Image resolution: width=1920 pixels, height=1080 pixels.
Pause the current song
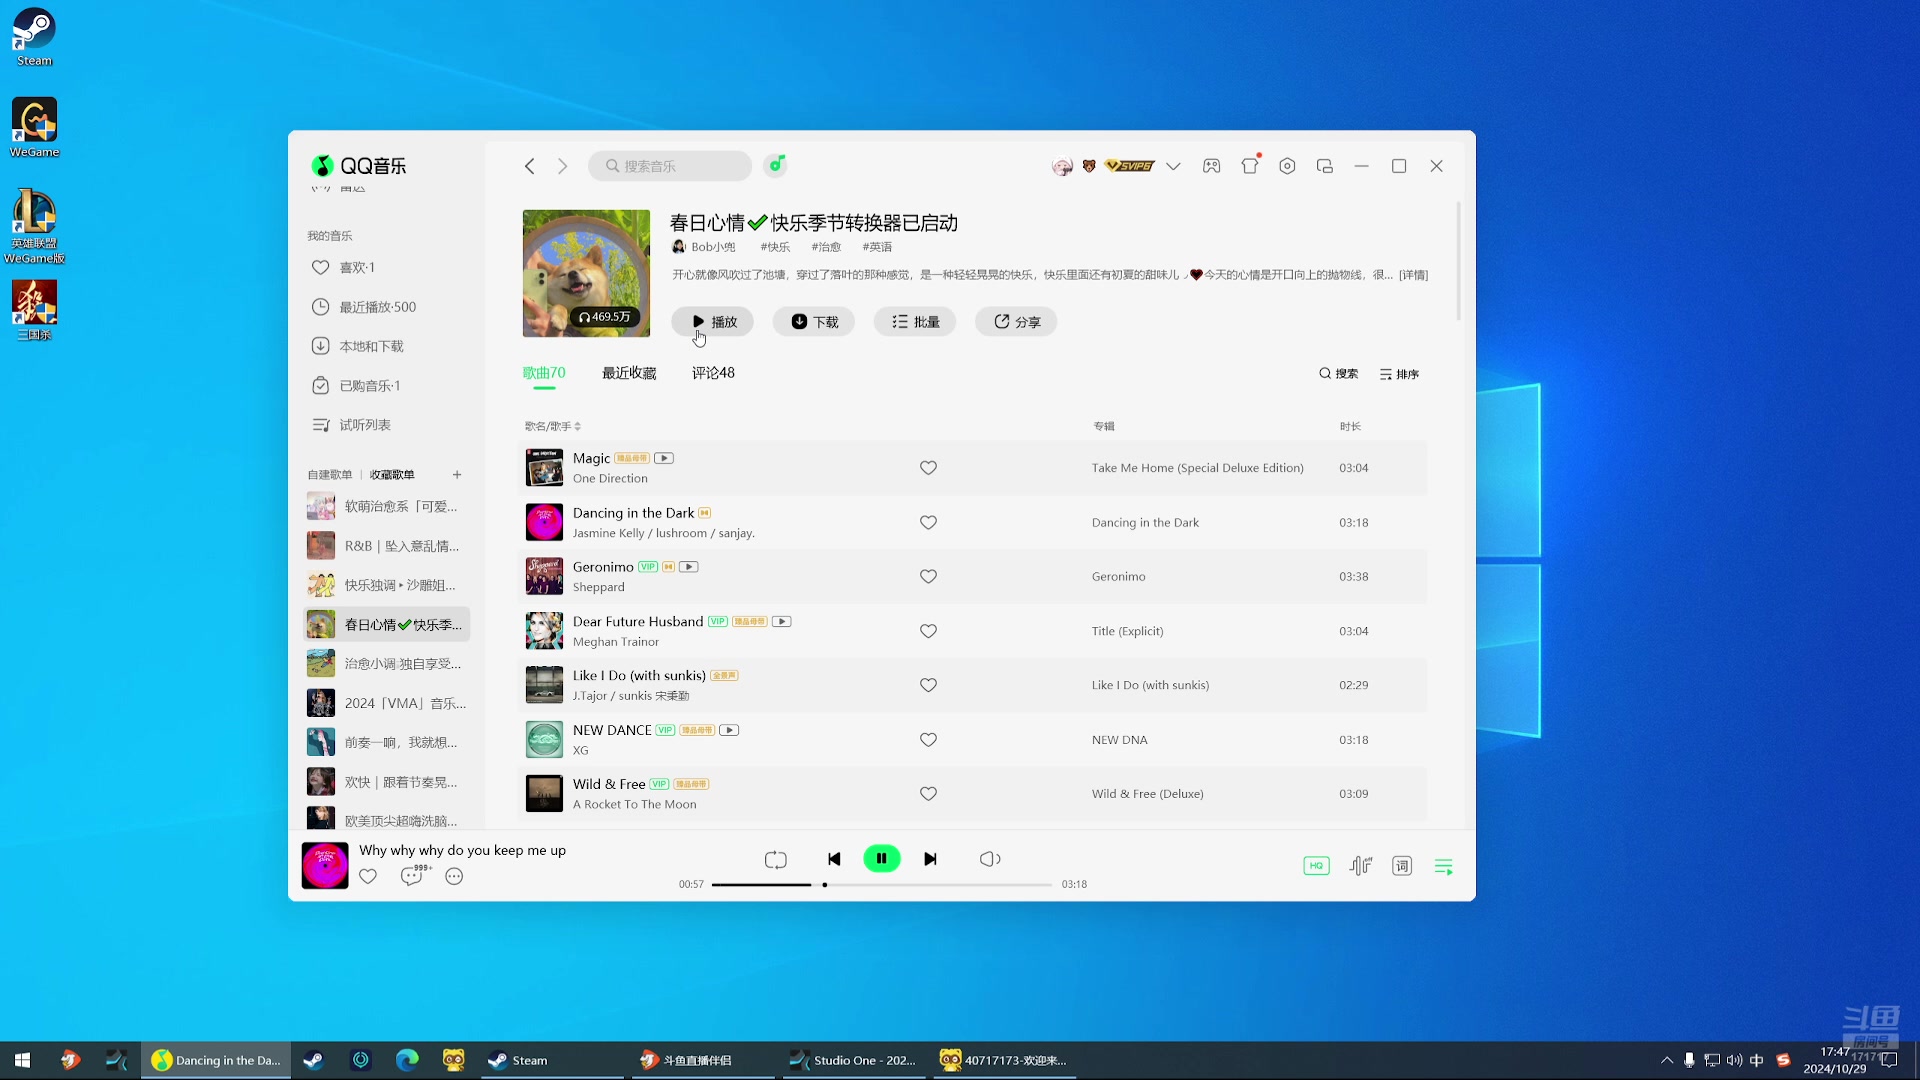click(x=882, y=859)
